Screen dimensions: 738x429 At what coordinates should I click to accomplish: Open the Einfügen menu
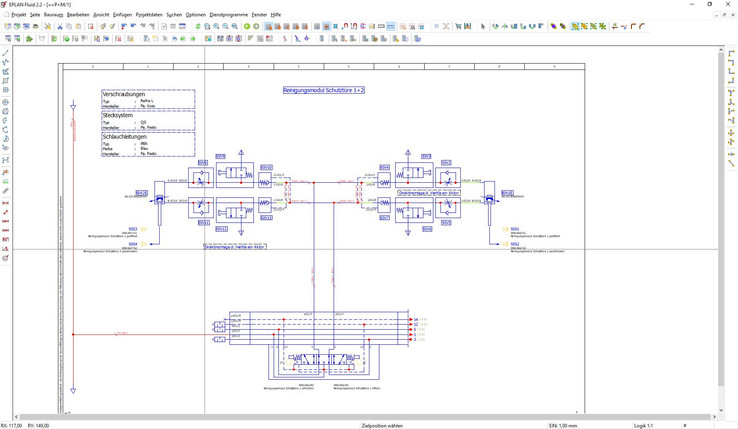click(x=122, y=15)
